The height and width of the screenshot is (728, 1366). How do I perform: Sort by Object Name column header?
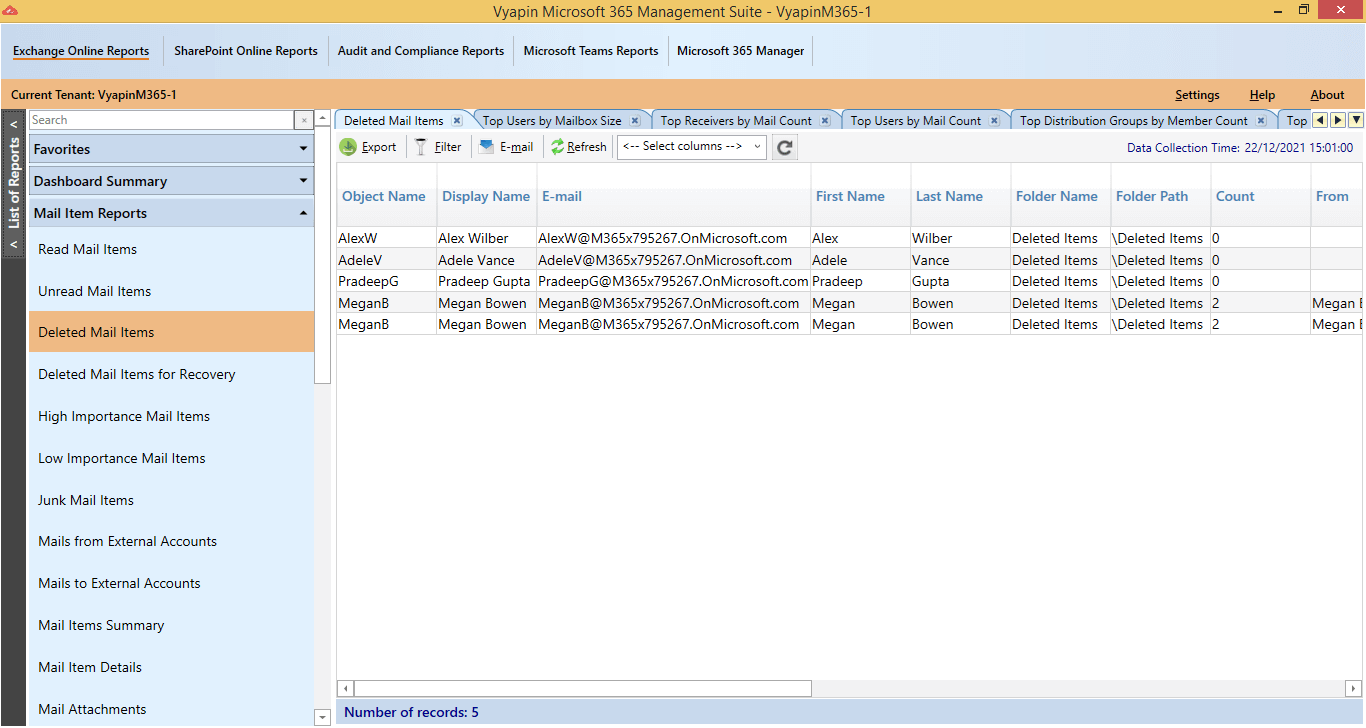coord(384,196)
